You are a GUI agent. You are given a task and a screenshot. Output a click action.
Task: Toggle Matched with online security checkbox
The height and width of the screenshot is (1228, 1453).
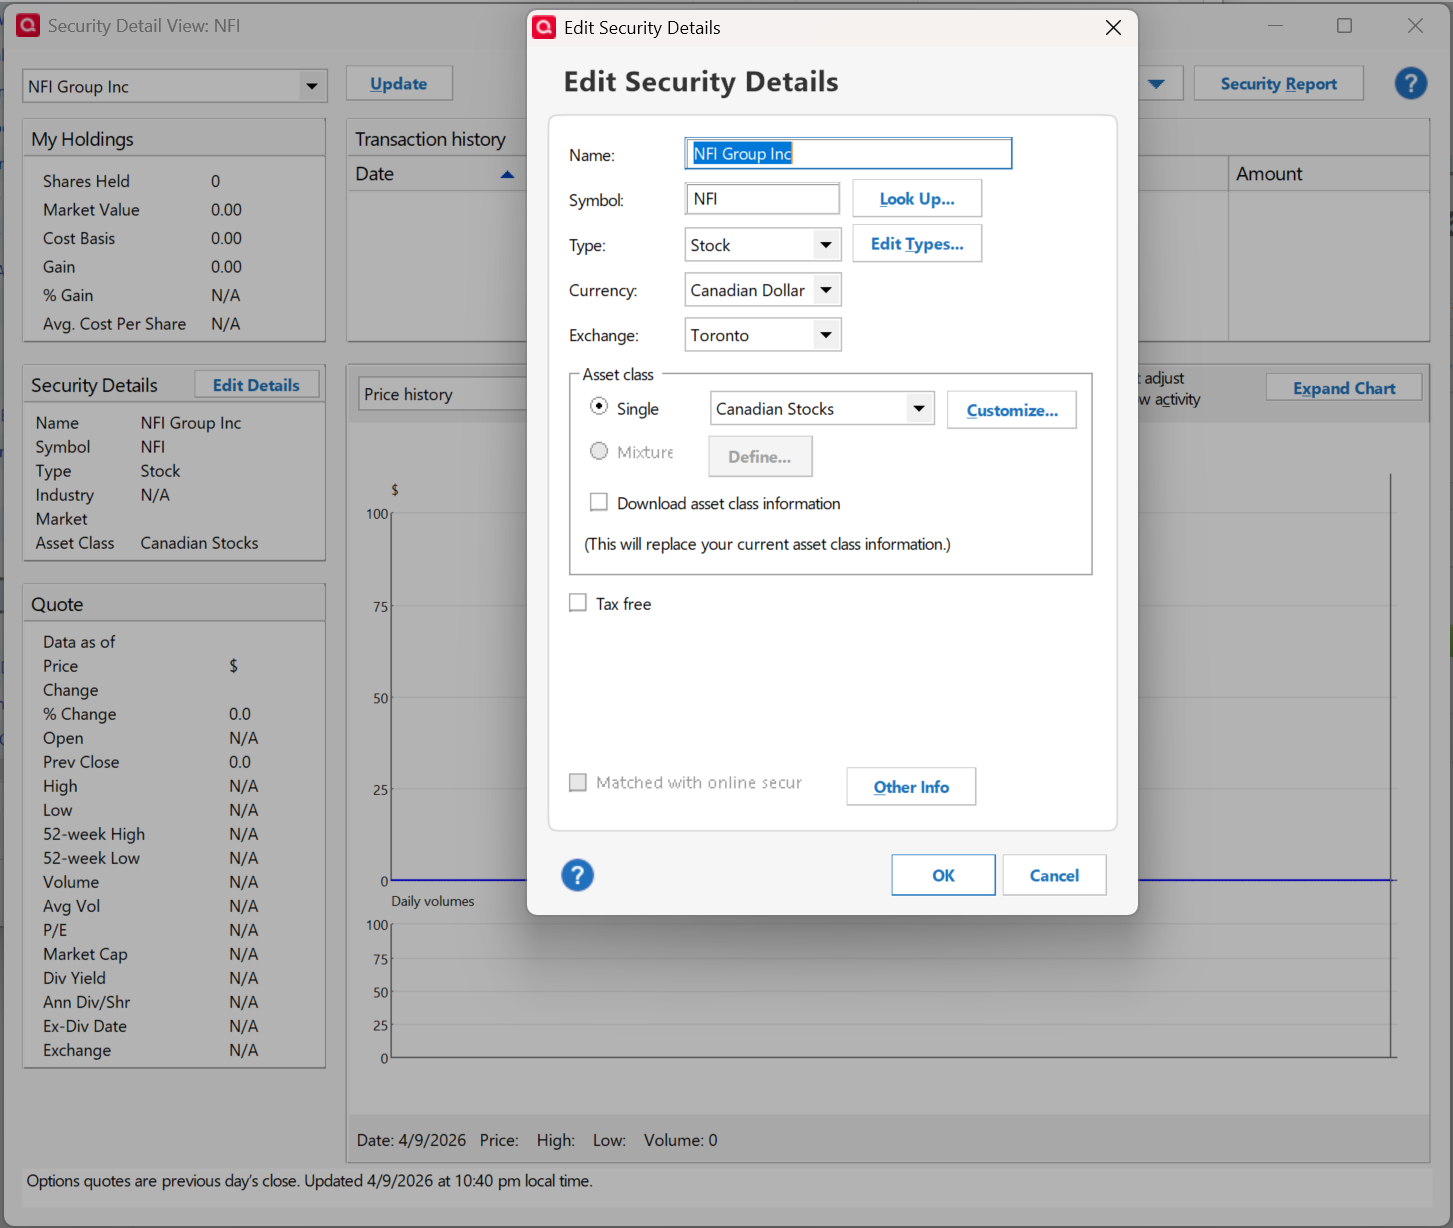pyautogui.click(x=578, y=782)
